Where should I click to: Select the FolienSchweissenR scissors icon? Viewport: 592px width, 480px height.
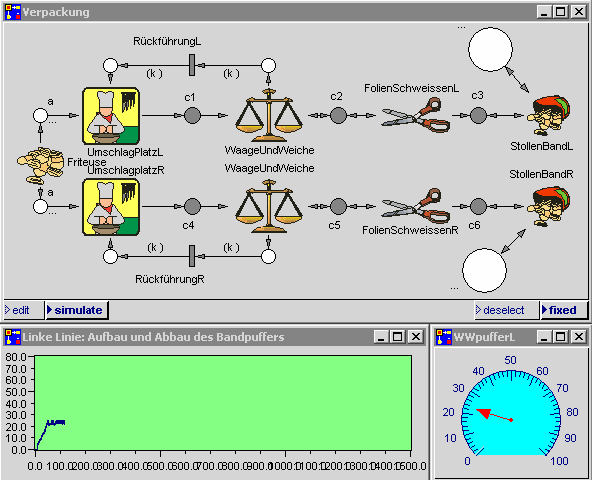pyautogui.click(x=416, y=206)
